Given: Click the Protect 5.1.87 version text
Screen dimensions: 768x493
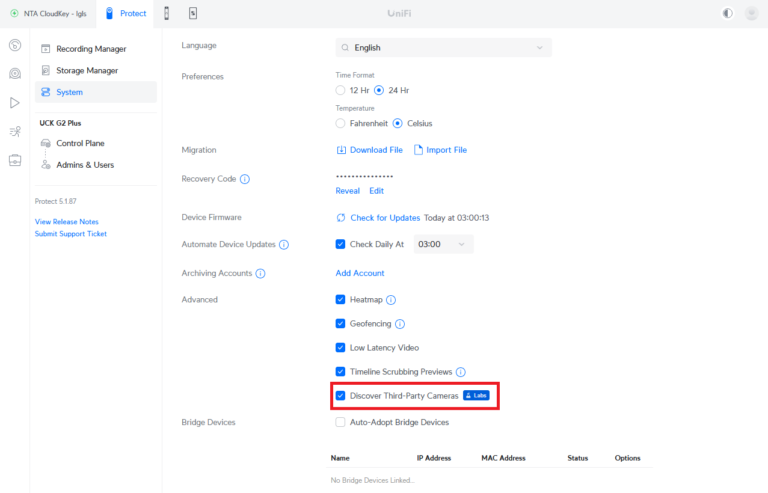Looking at the screenshot, I should [x=56, y=201].
